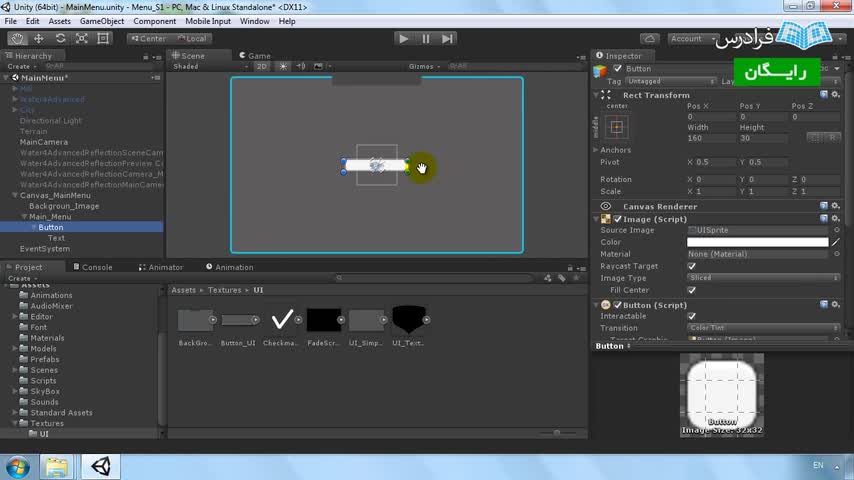854x480 pixels.
Task: Select EventSystem in Hierarchy
Action: click(x=45, y=248)
